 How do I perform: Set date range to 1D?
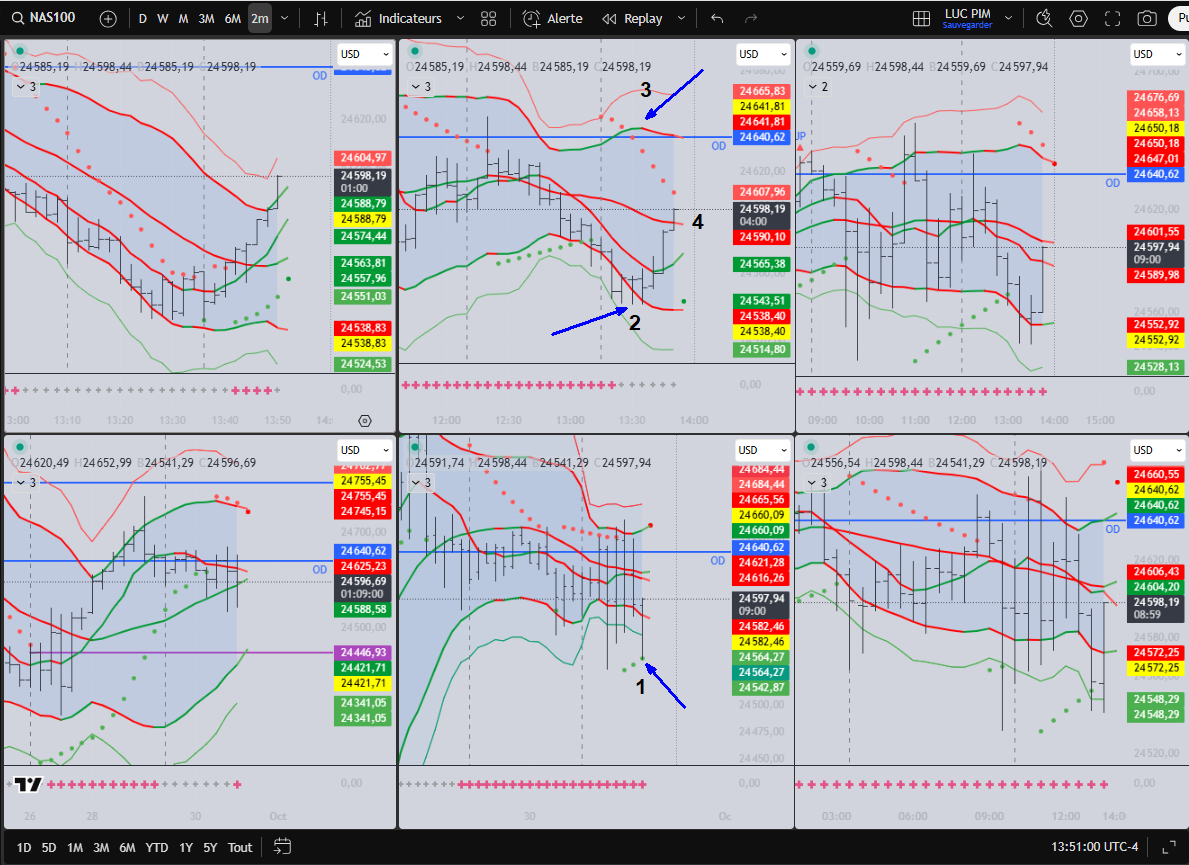24,848
